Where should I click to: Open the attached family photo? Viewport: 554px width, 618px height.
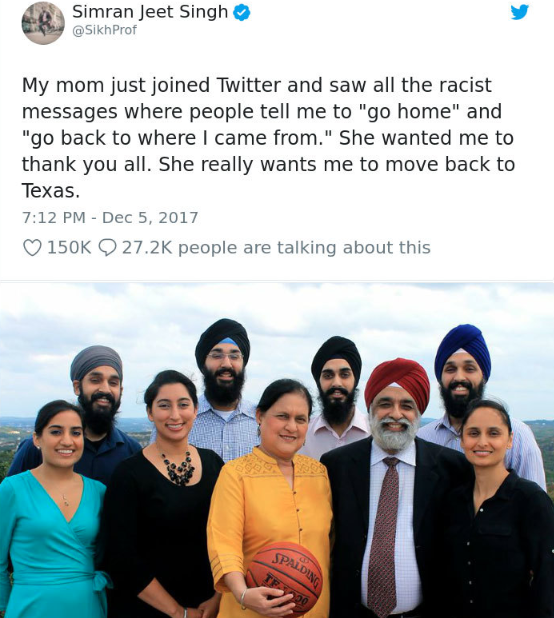[277, 450]
